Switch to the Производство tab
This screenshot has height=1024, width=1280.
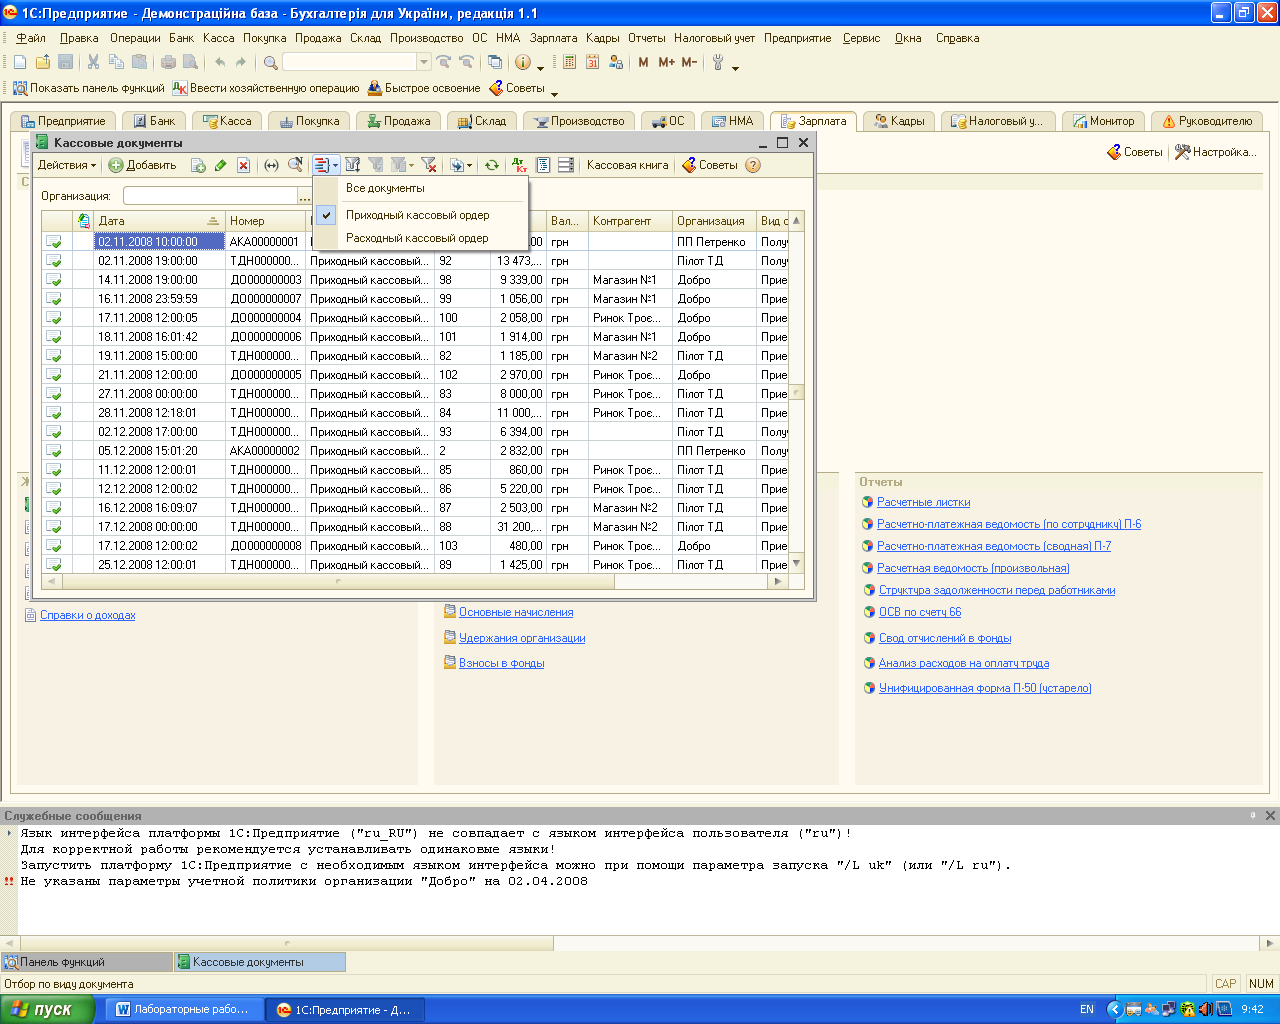click(x=578, y=121)
